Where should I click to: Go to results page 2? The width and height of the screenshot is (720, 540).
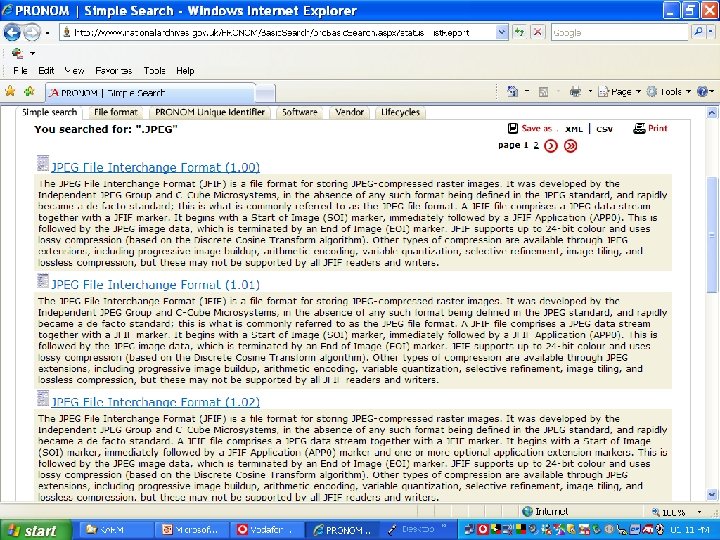pos(536,146)
